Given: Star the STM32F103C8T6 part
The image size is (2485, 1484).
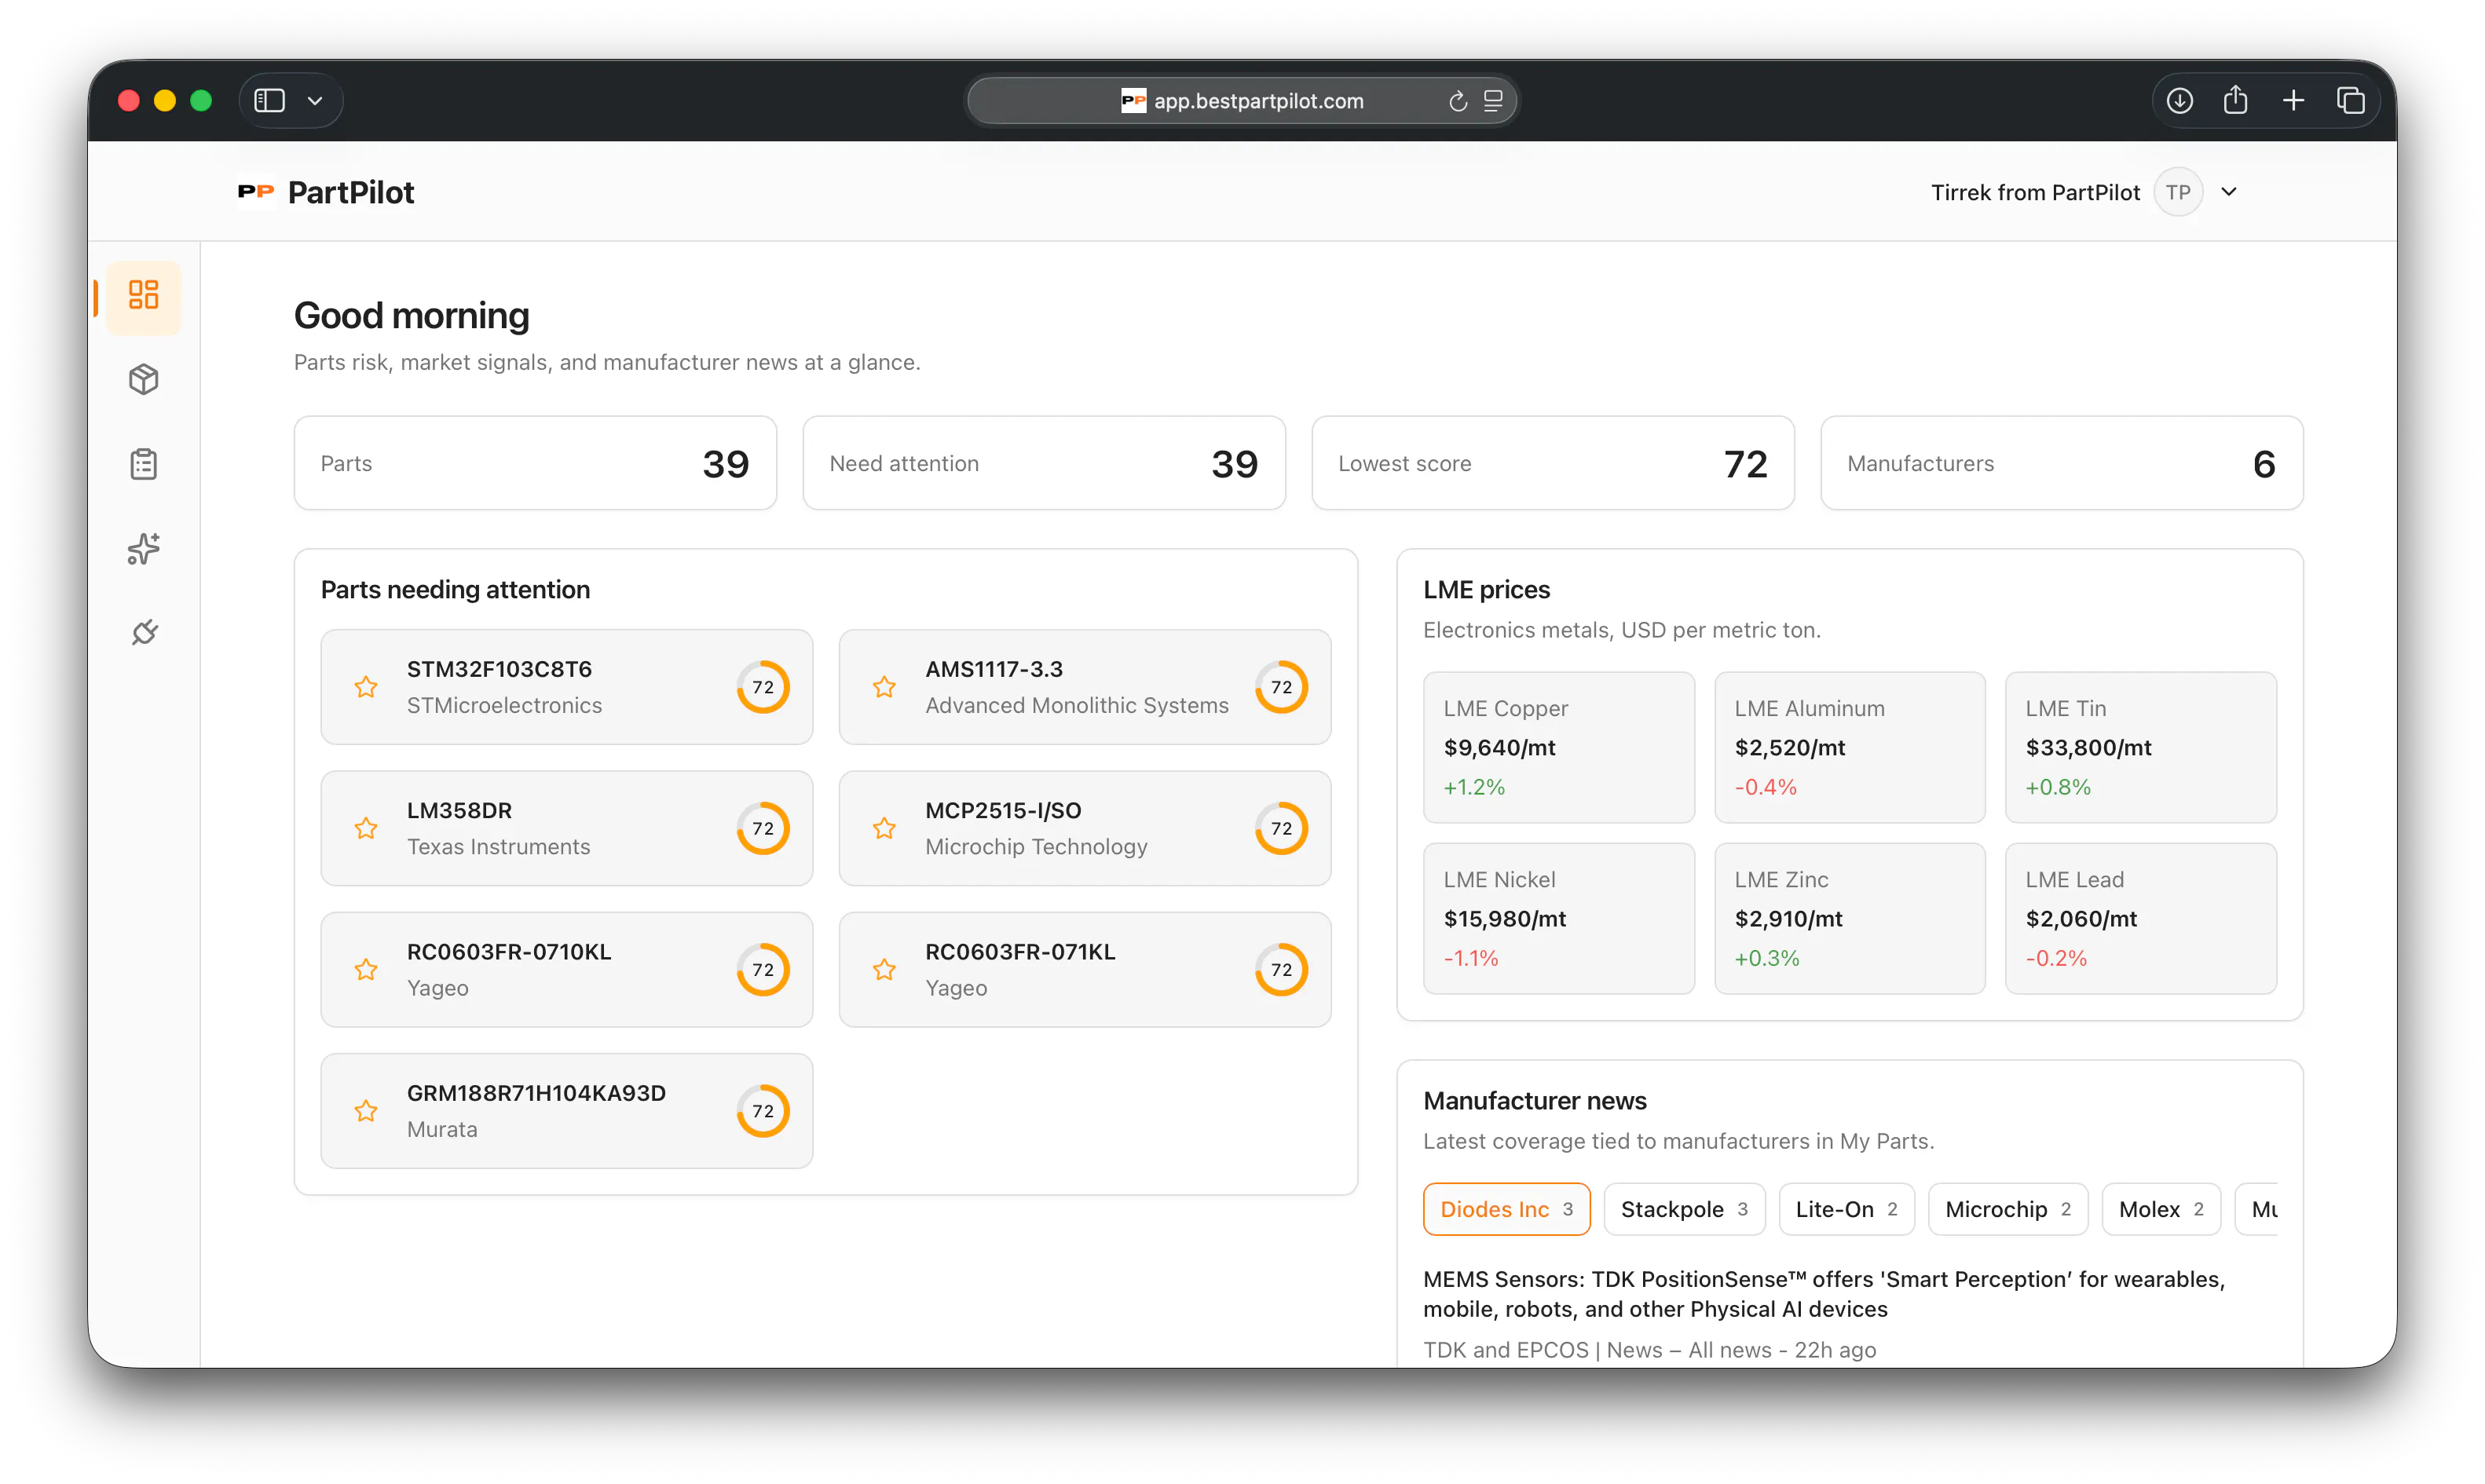Looking at the screenshot, I should (x=366, y=687).
